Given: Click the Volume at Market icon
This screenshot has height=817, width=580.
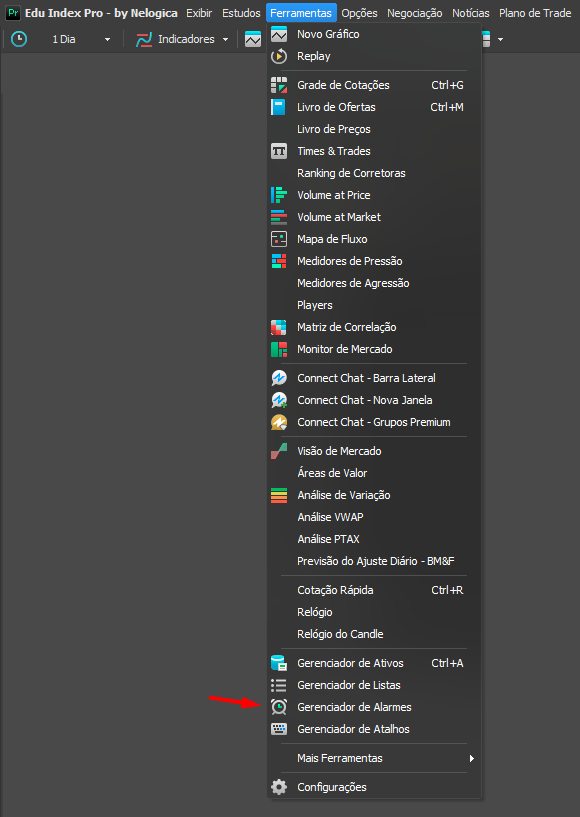Looking at the screenshot, I should coord(279,217).
